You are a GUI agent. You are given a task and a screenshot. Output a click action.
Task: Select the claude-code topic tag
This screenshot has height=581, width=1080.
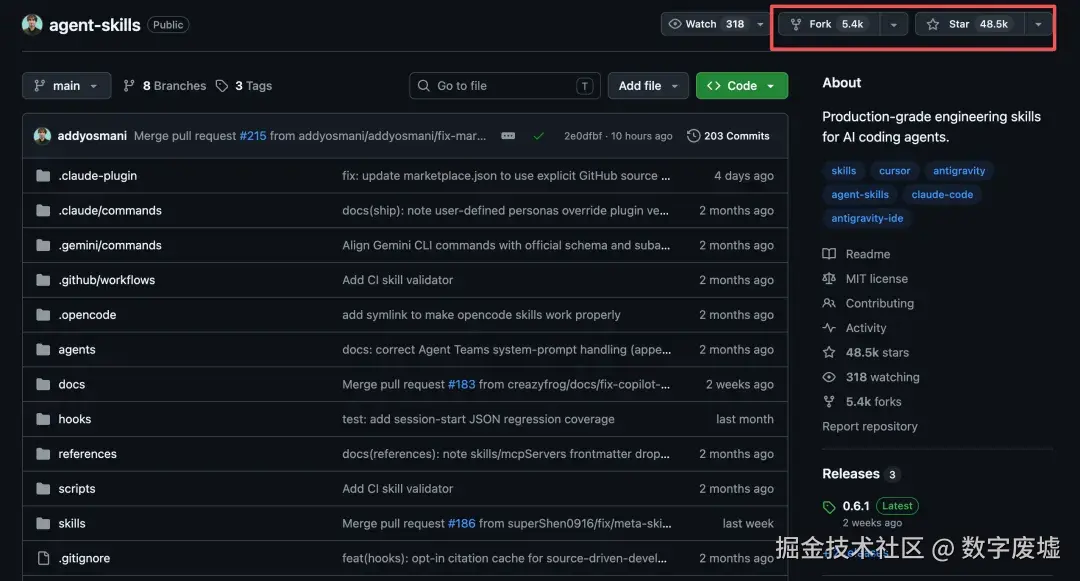[942, 195]
